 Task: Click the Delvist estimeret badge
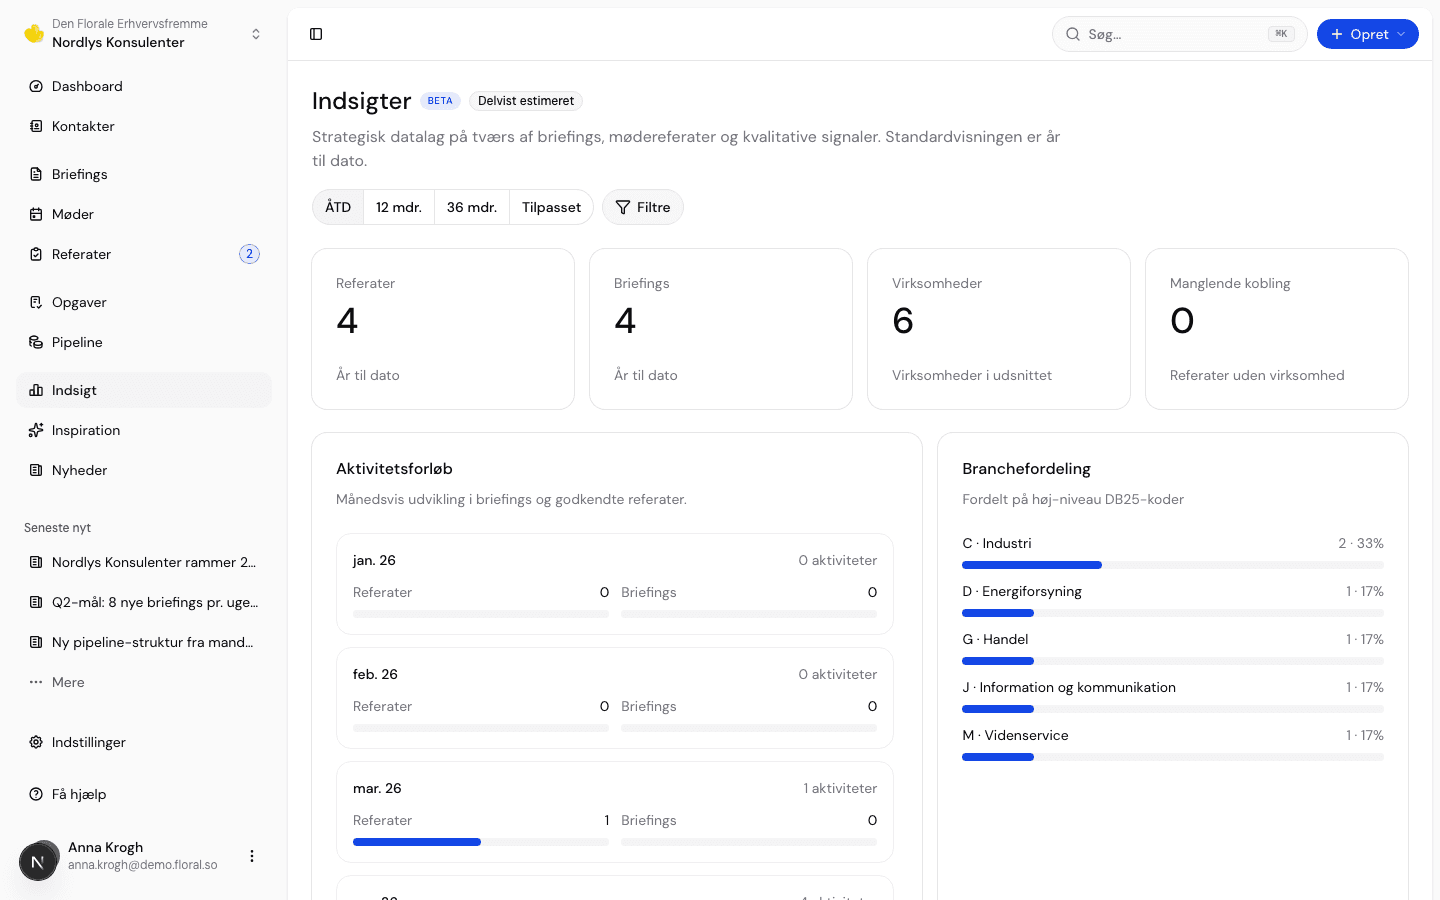click(526, 101)
